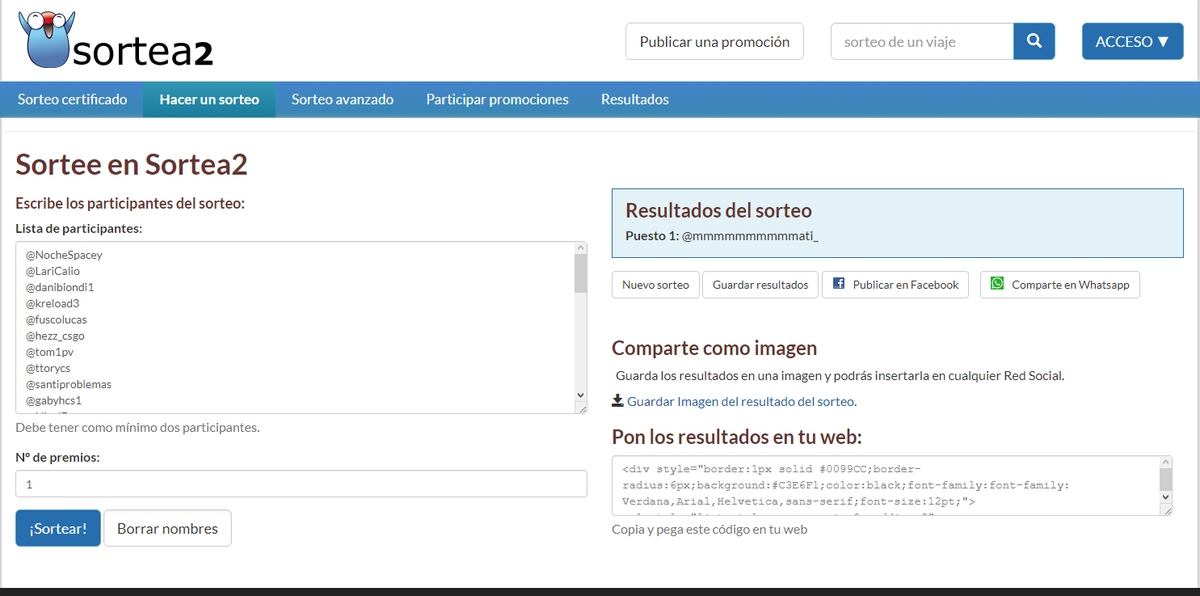This screenshot has width=1200, height=596.
Task: Select the Hacer un sorteo tab
Action: pyautogui.click(x=209, y=99)
